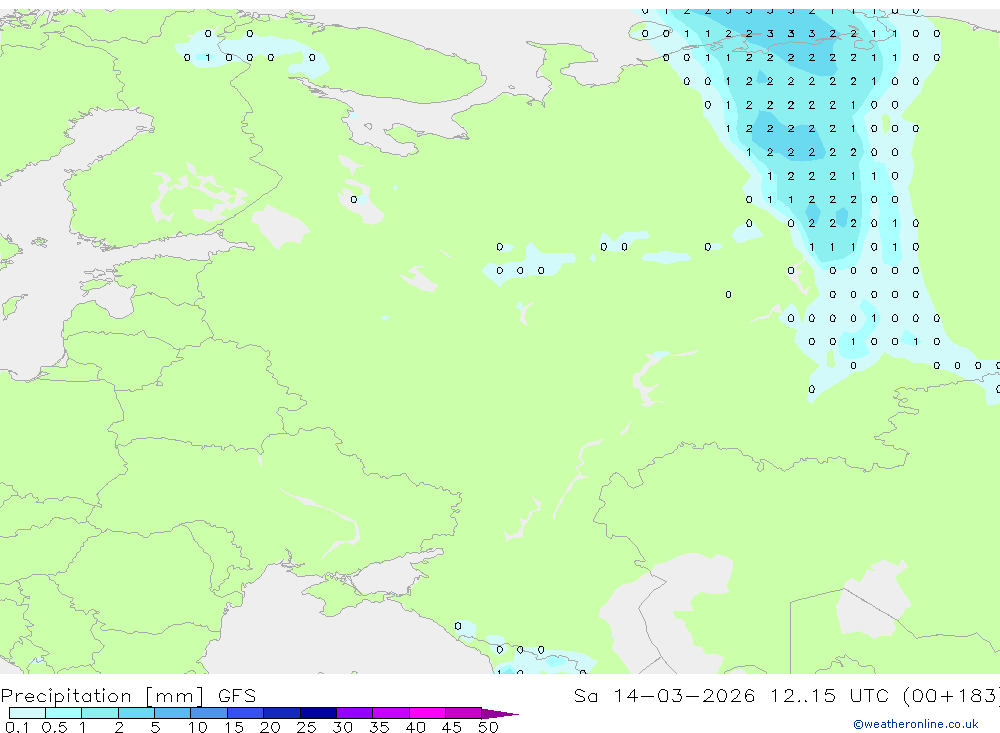The height and width of the screenshot is (733, 1000).
Task: Click the '0.1' legend scale label
Action: pos(17,727)
